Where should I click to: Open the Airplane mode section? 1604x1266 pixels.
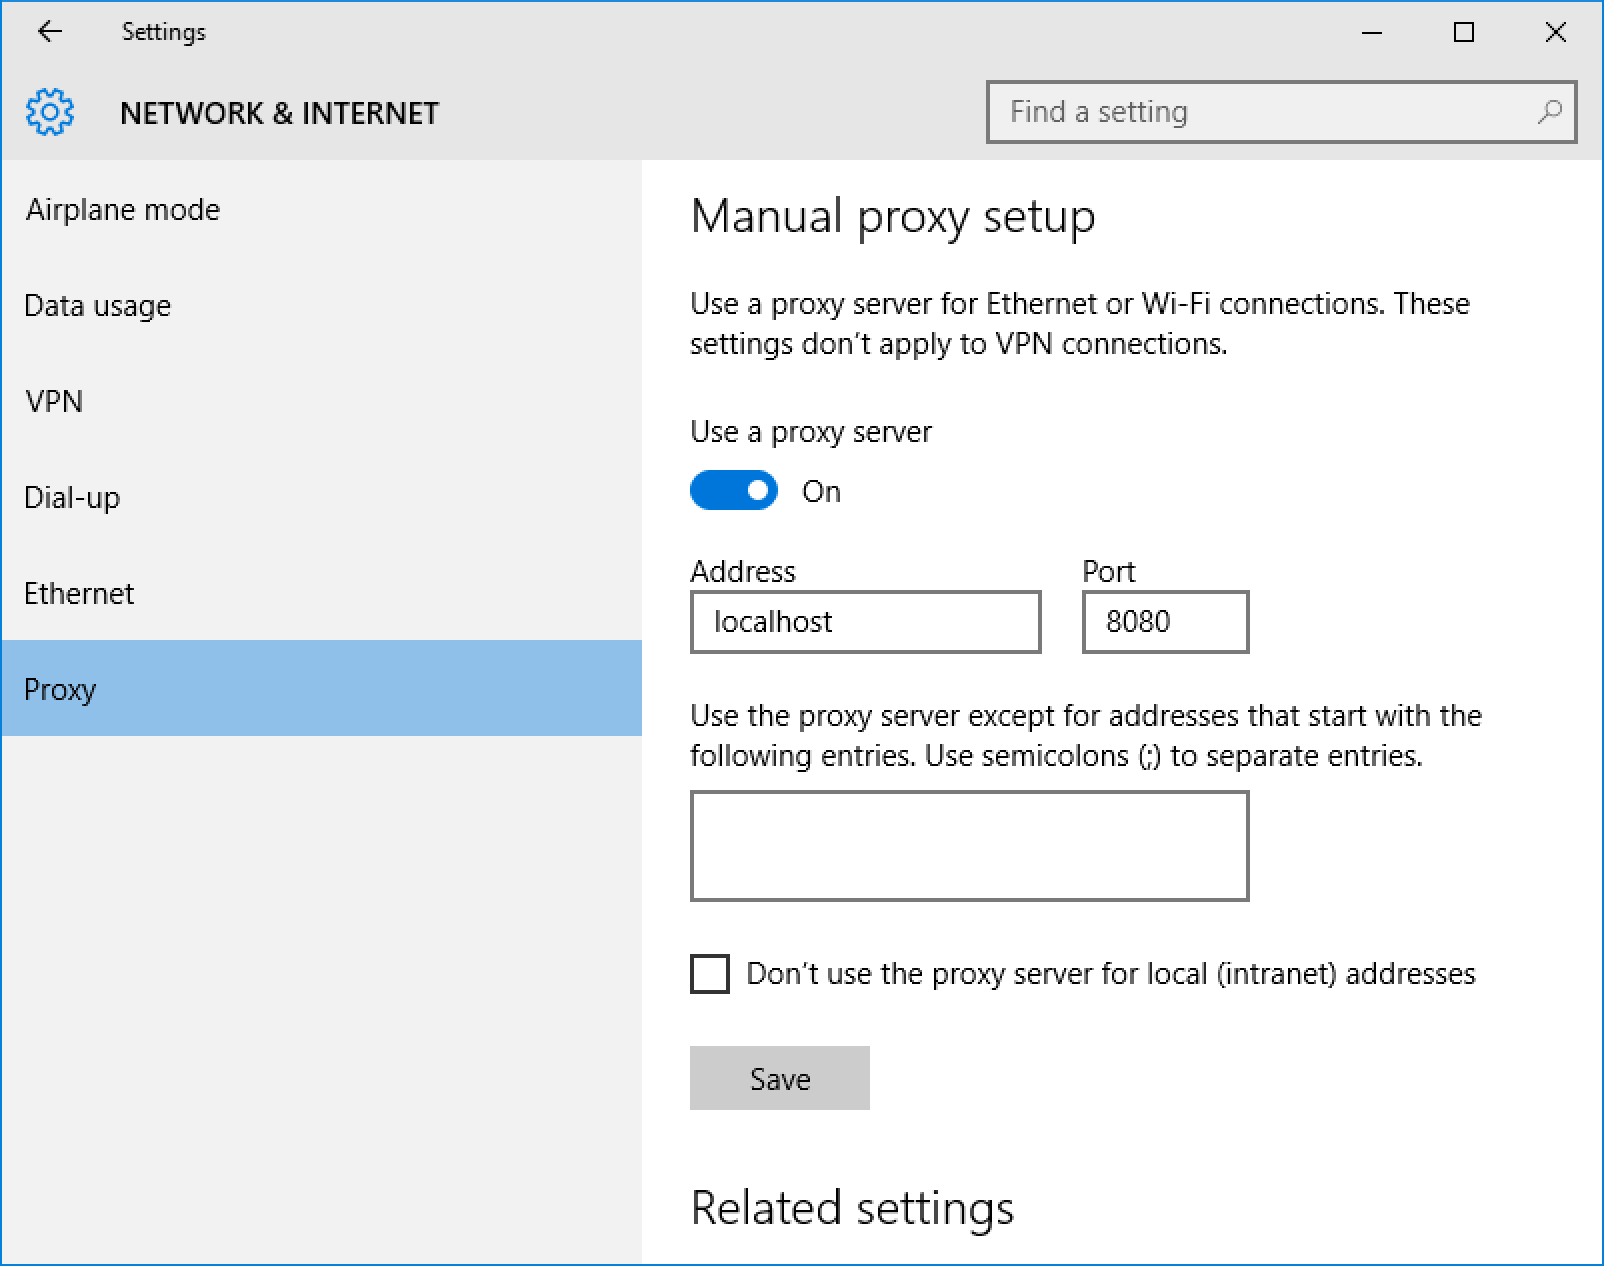321,209
